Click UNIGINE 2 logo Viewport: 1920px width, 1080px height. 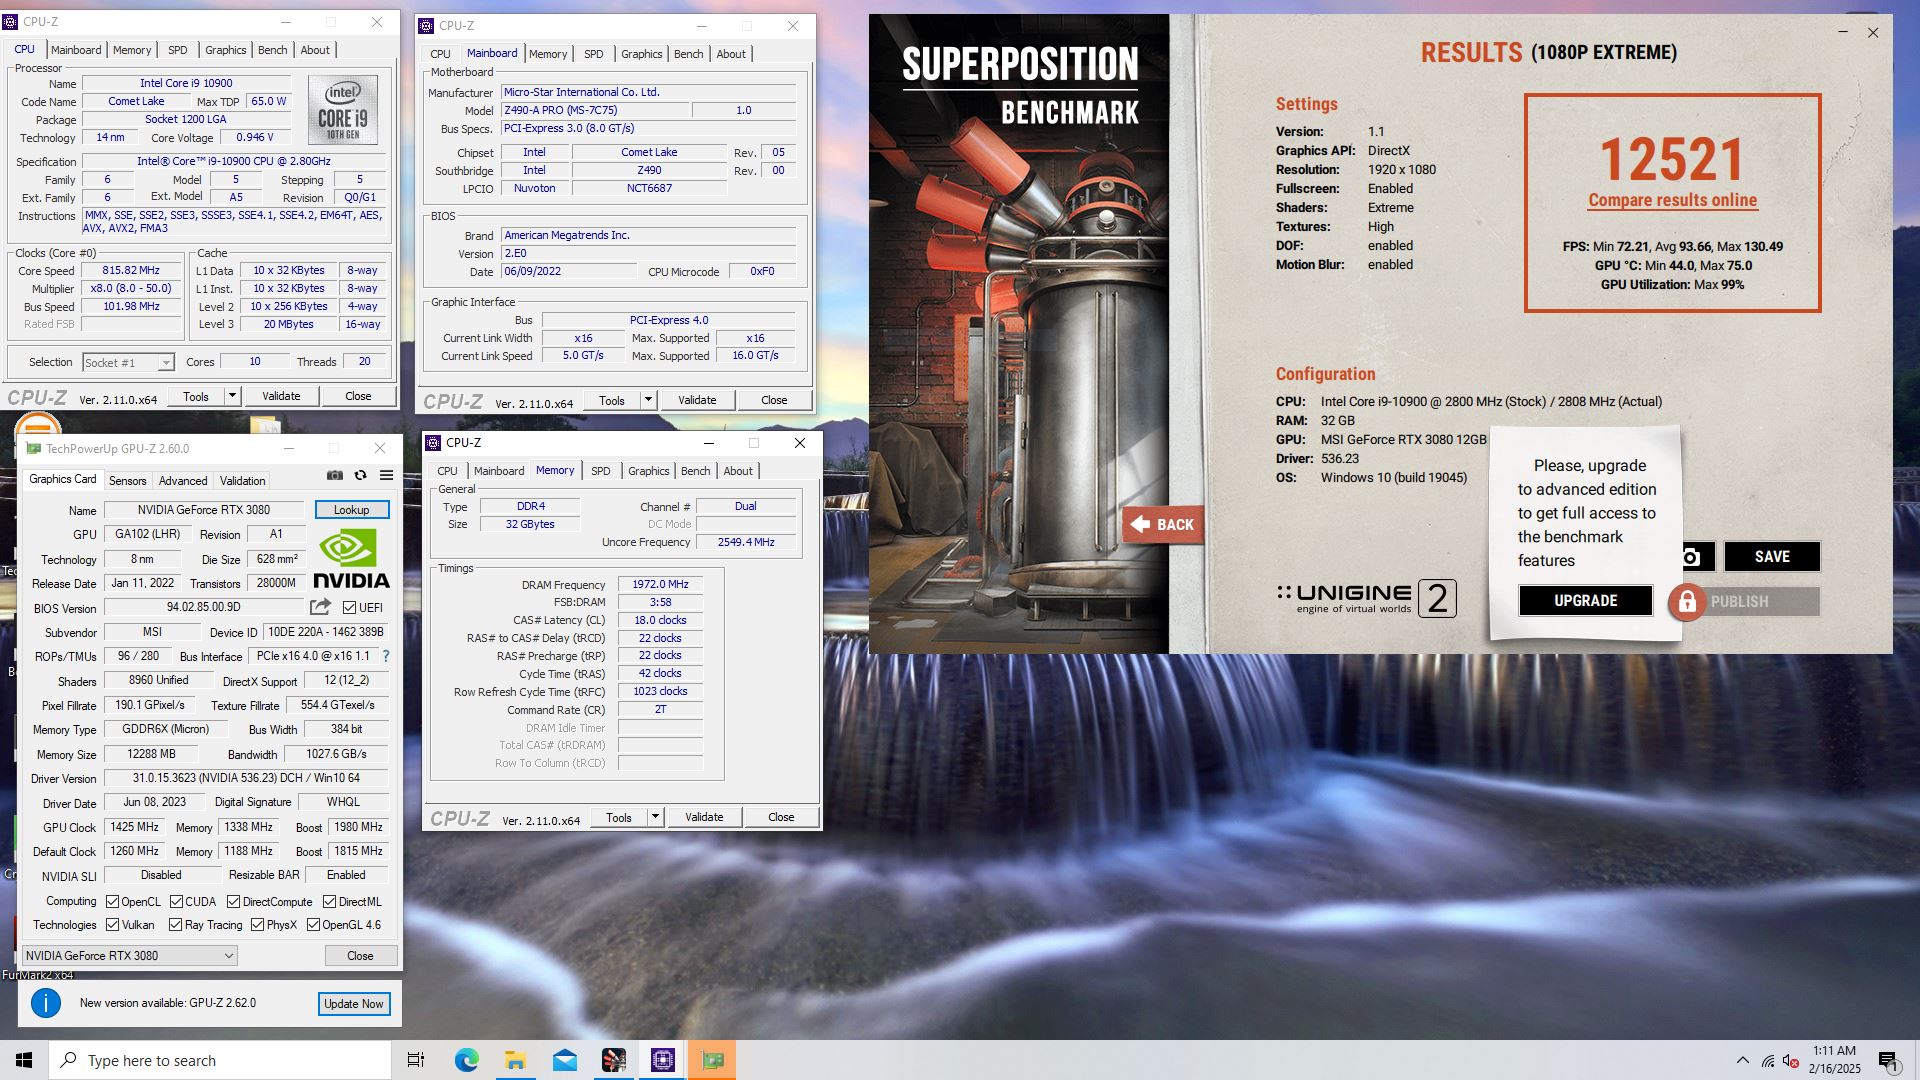[x=1366, y=599]
